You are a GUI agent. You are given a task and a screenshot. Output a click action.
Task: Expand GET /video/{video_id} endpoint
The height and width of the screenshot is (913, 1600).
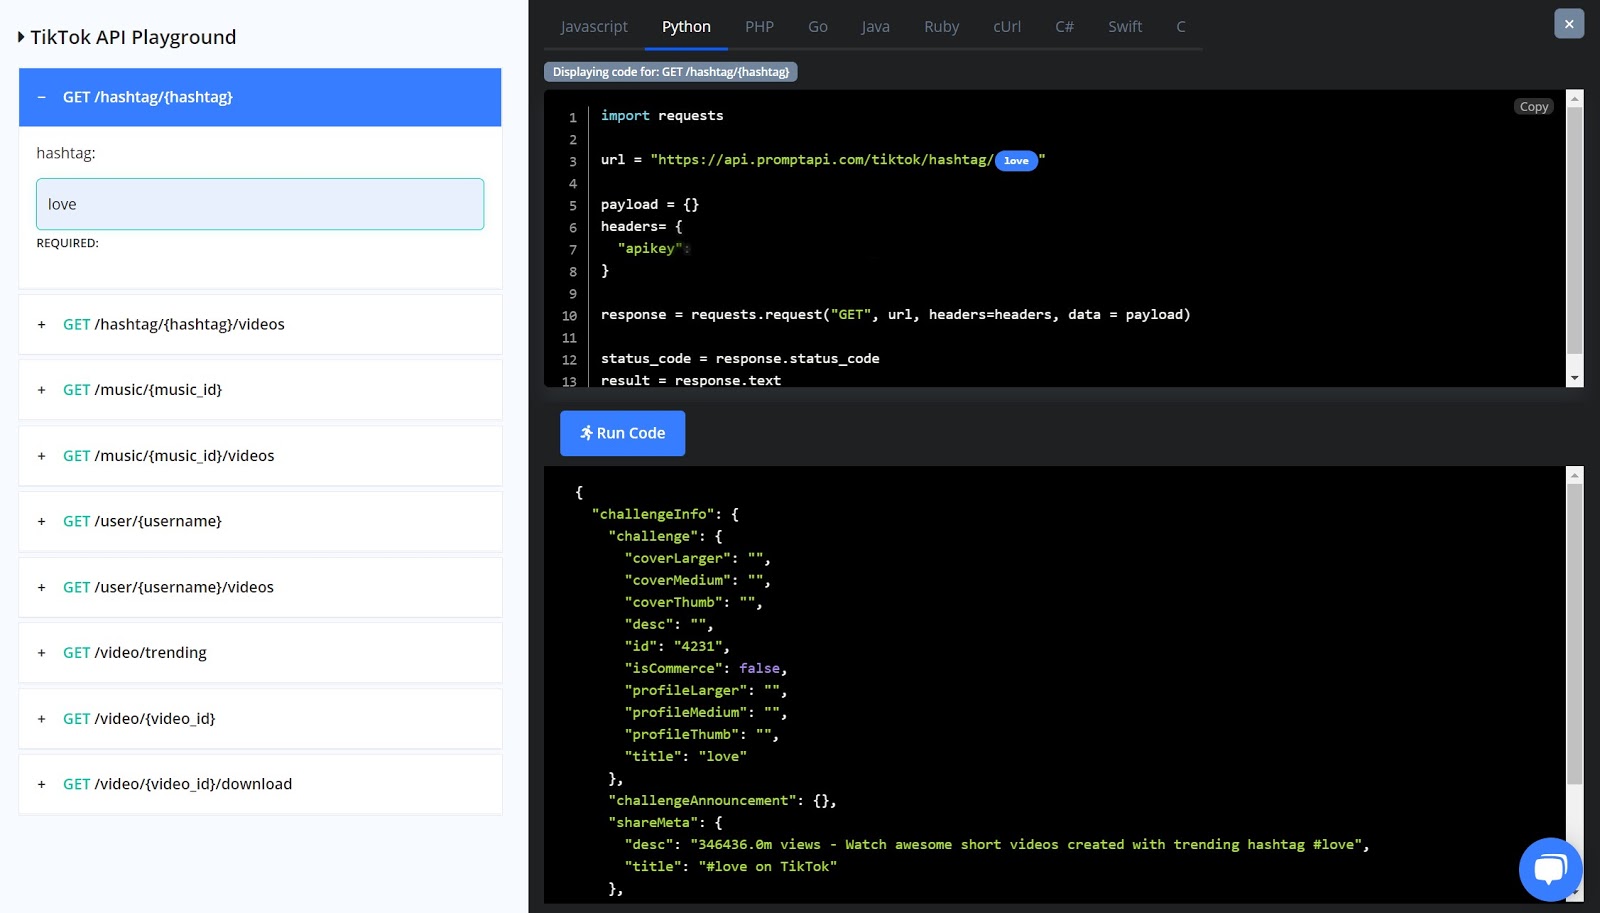260,718
